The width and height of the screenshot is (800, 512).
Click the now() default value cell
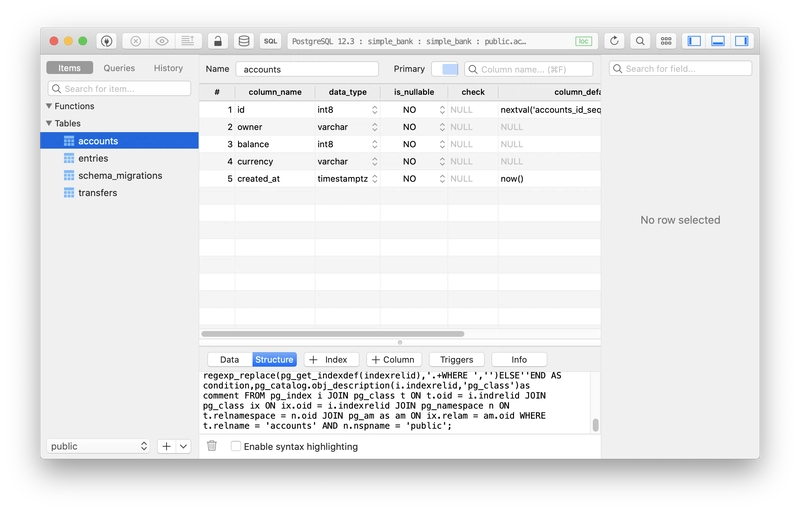[x=549, y=179]
